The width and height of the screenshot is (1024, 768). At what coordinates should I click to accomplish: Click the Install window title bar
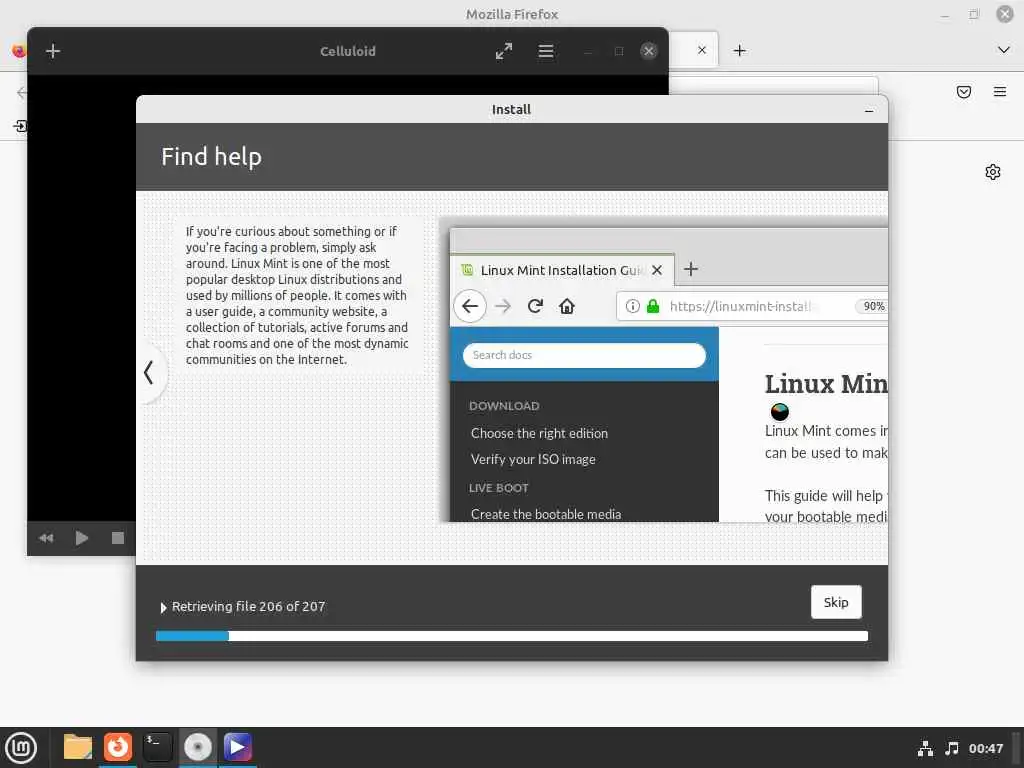(x=511, y=109)
